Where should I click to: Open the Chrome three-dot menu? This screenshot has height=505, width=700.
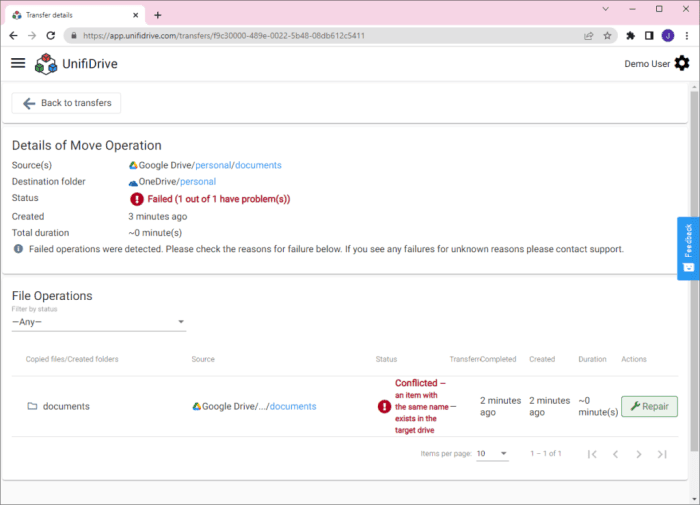click(687, 35)
